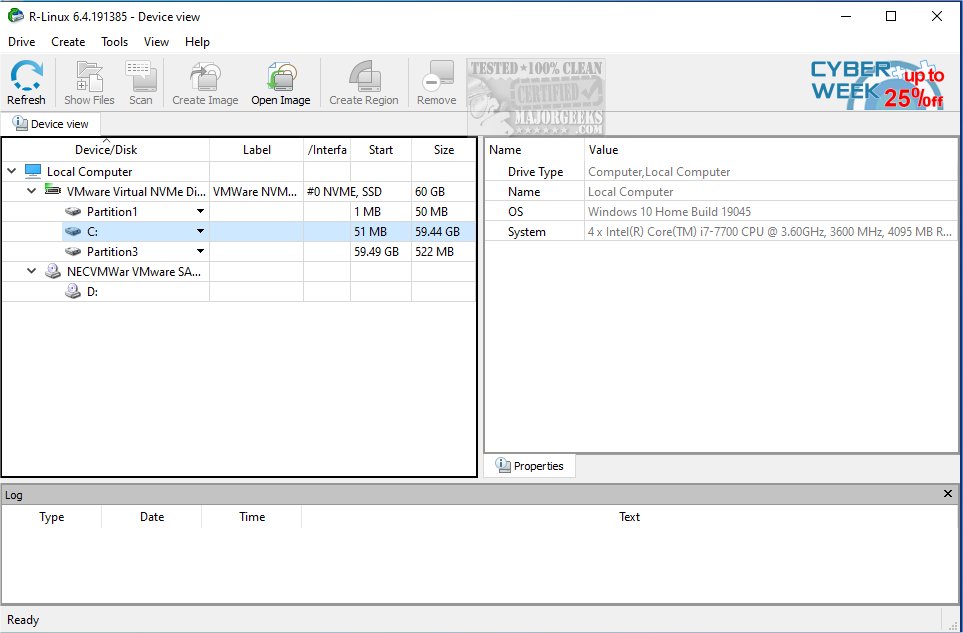Open the dropdown arrow on the C: drive

tap(200, 231)
